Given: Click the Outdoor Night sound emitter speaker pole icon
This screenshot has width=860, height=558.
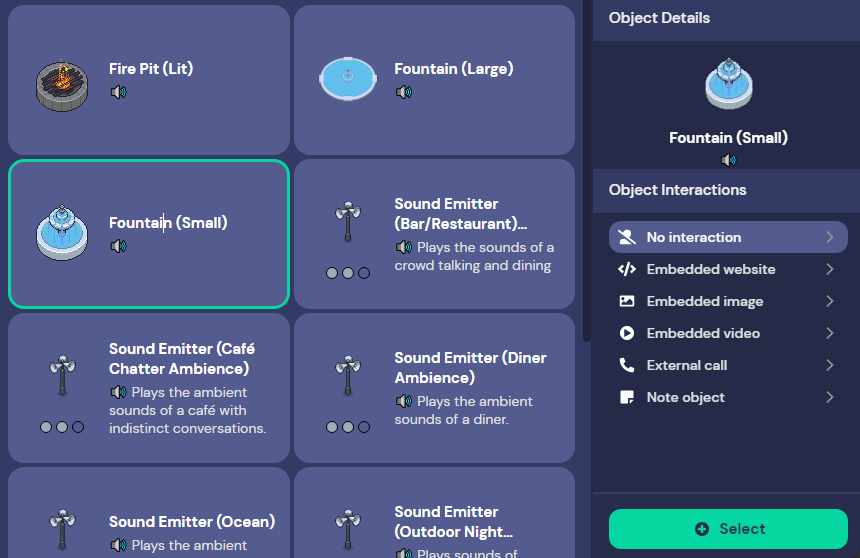Looking at the screenshot, I should coord(348,530).
